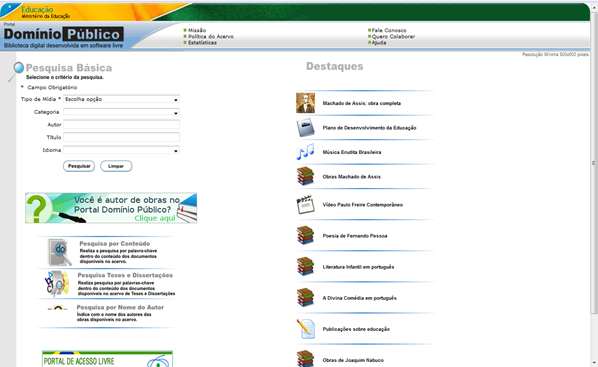The image size is (598, 367).
Task: Open the Pesquisa por Conteúdo link
Action: pyautogui.click(x=114, y=243)
